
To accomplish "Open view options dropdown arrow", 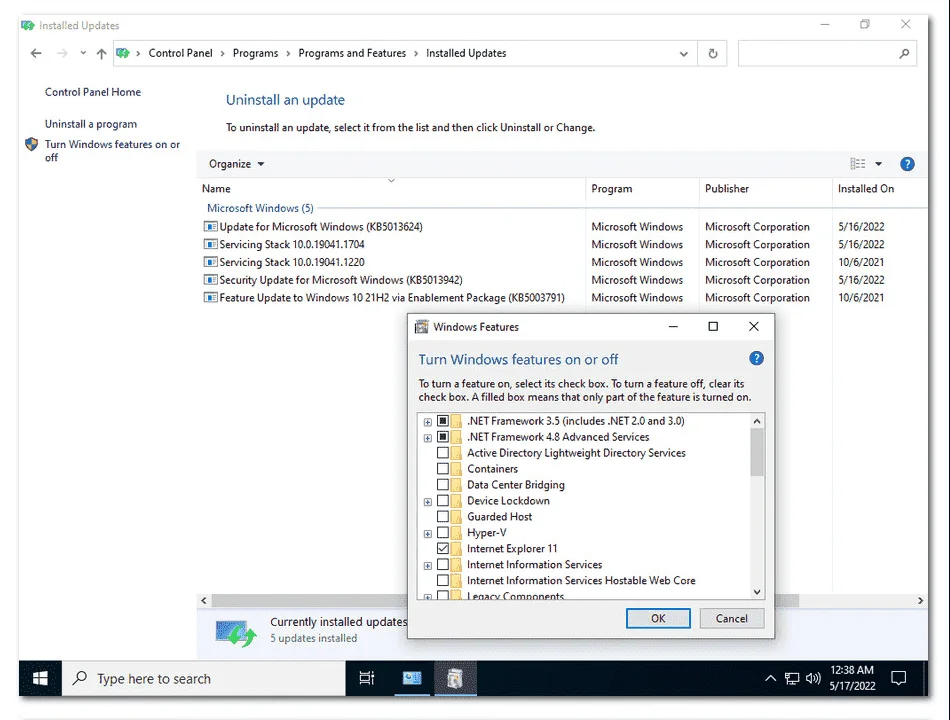I will click(879, 164).
